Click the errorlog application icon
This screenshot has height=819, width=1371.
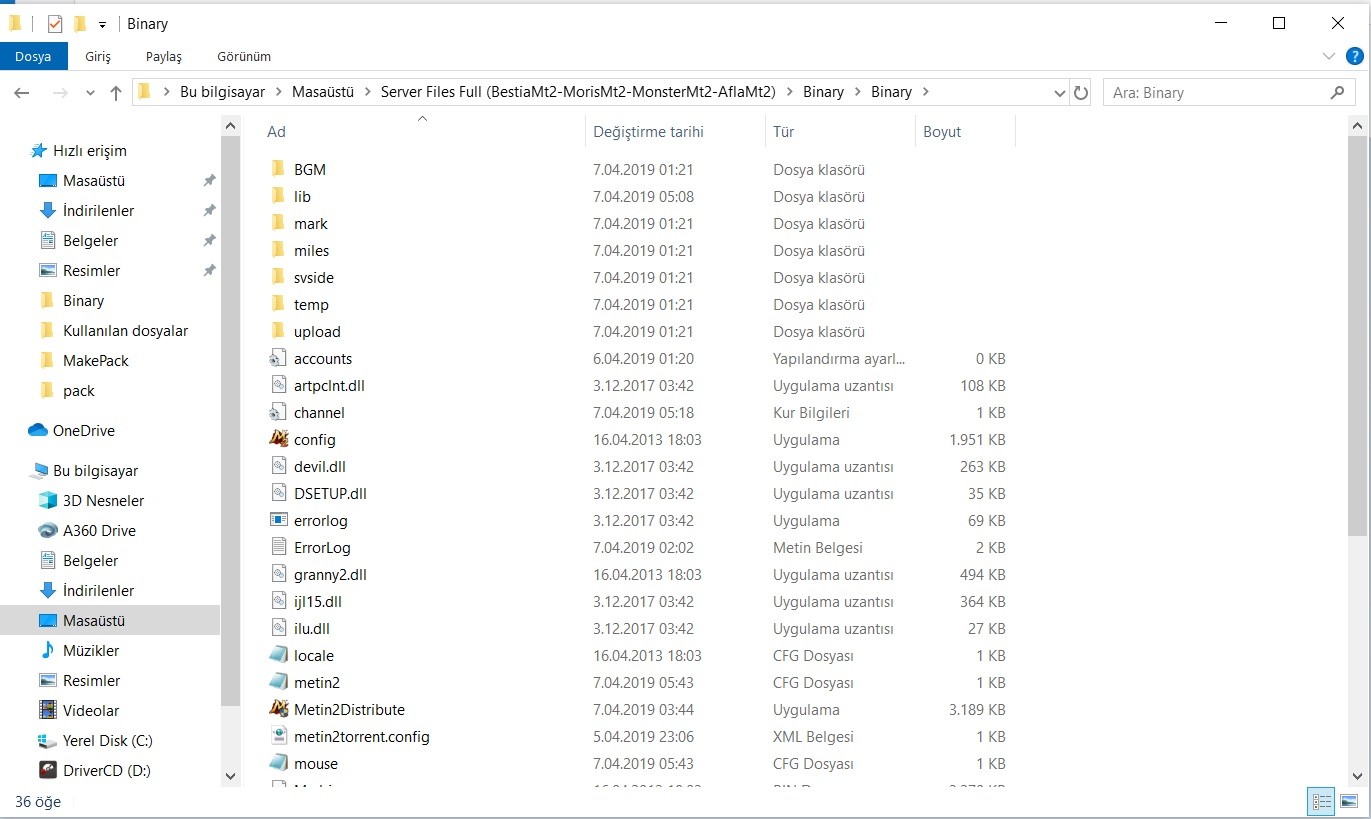tap(278, 520)
